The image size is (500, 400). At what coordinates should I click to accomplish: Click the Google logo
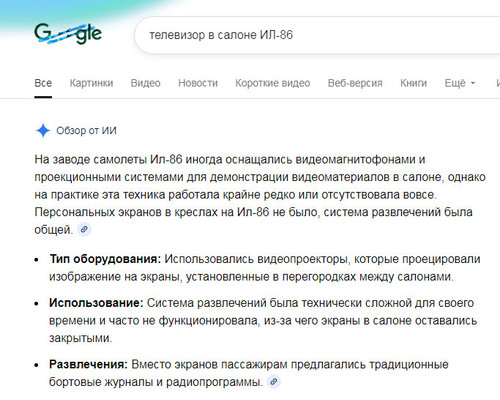click(x=68, y=34)
